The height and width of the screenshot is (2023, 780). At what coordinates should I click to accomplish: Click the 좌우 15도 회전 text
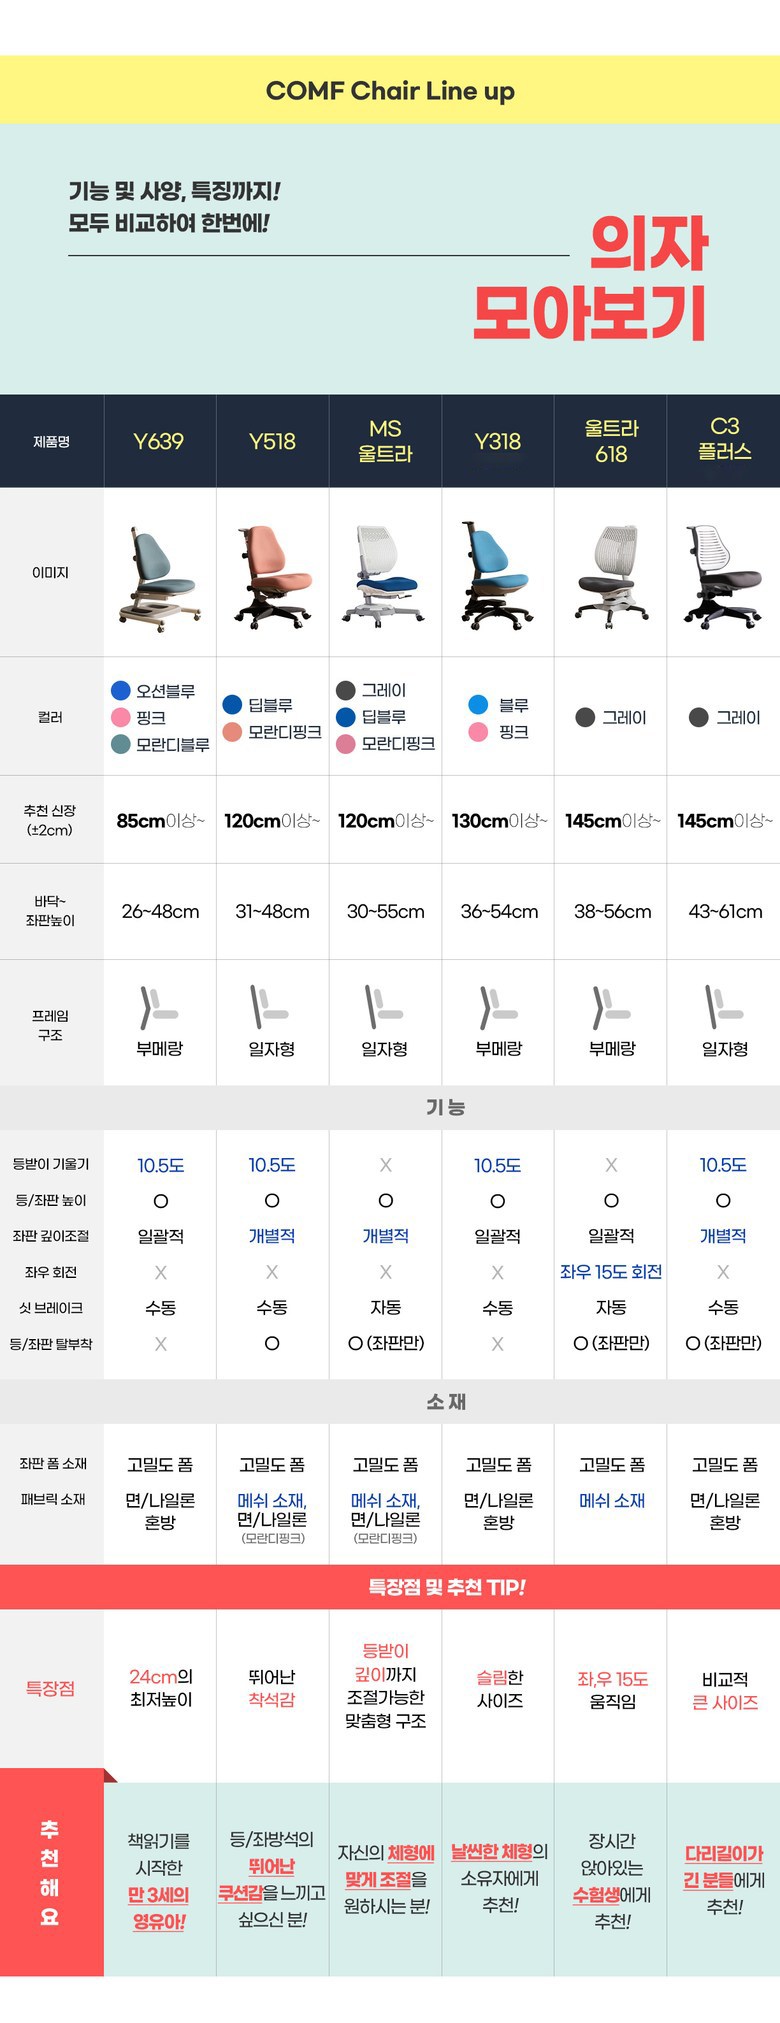tap(611, 1272)
